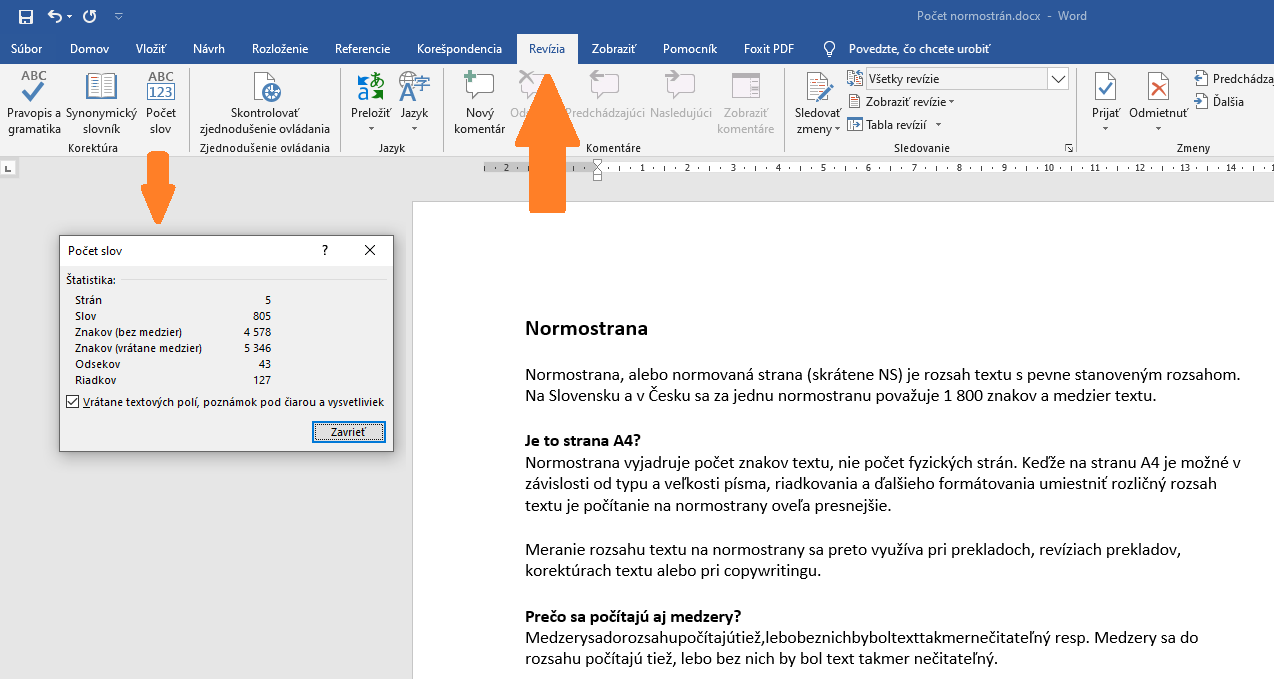
Task: Click the Strán statistic row
Action: pos(173,300)
